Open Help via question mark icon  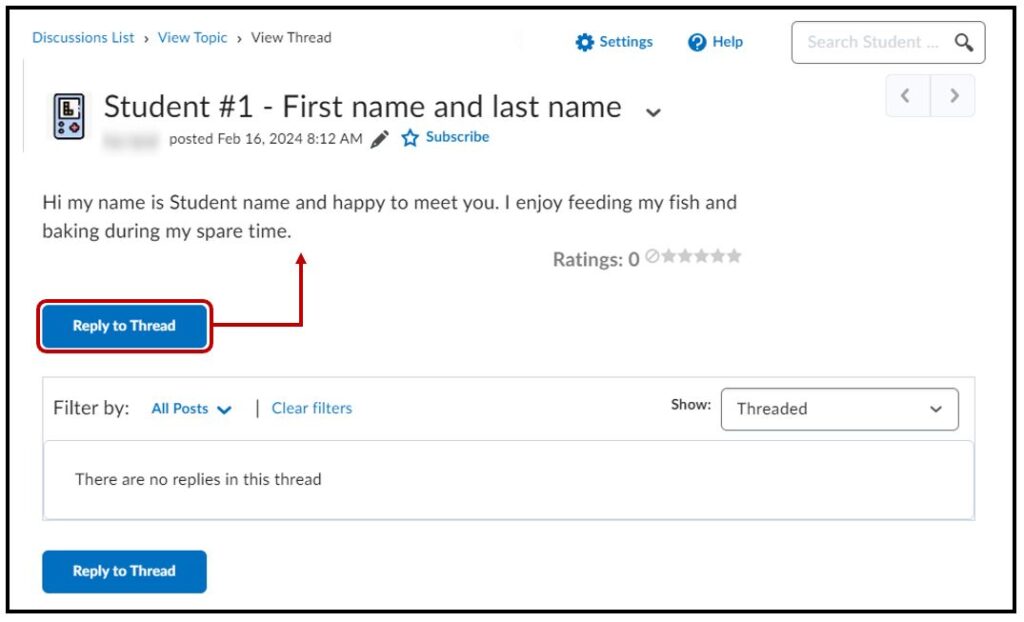pos(697,42)
